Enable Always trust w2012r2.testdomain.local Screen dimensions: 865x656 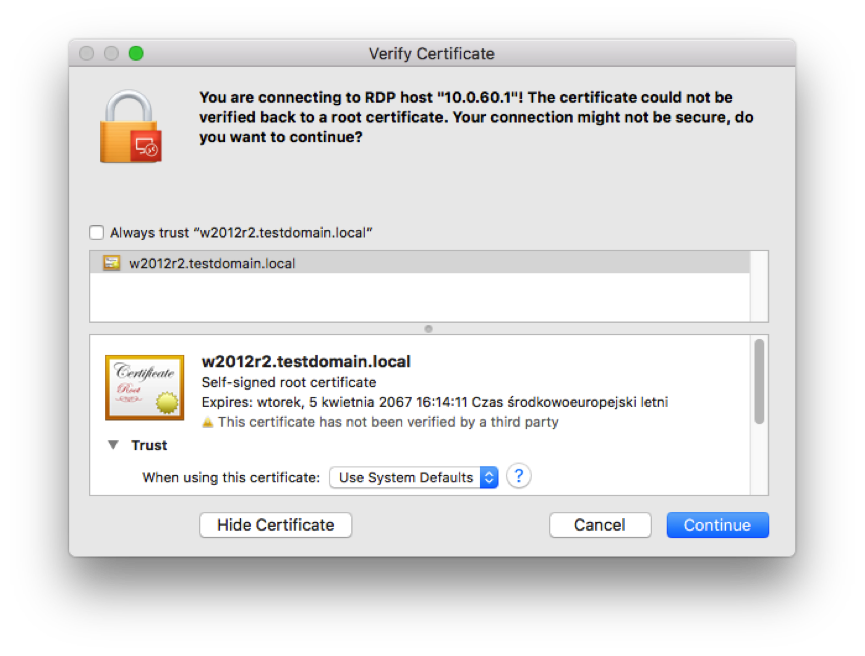tap(96, 232)
